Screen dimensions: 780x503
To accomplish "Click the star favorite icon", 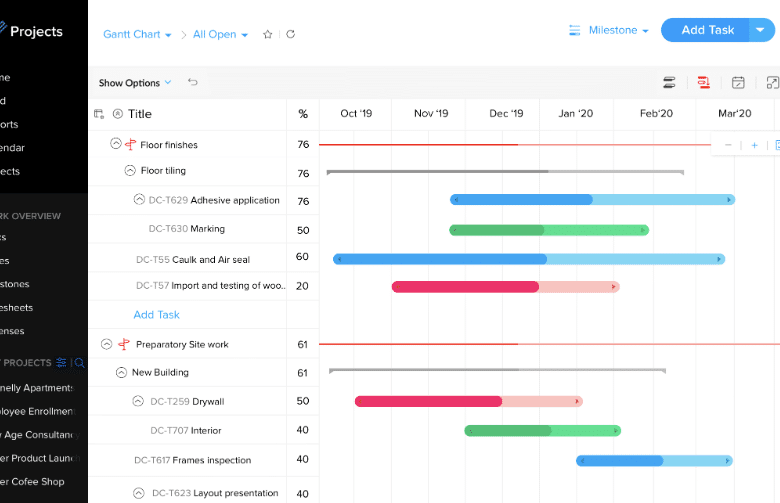I will pos(267,34).
